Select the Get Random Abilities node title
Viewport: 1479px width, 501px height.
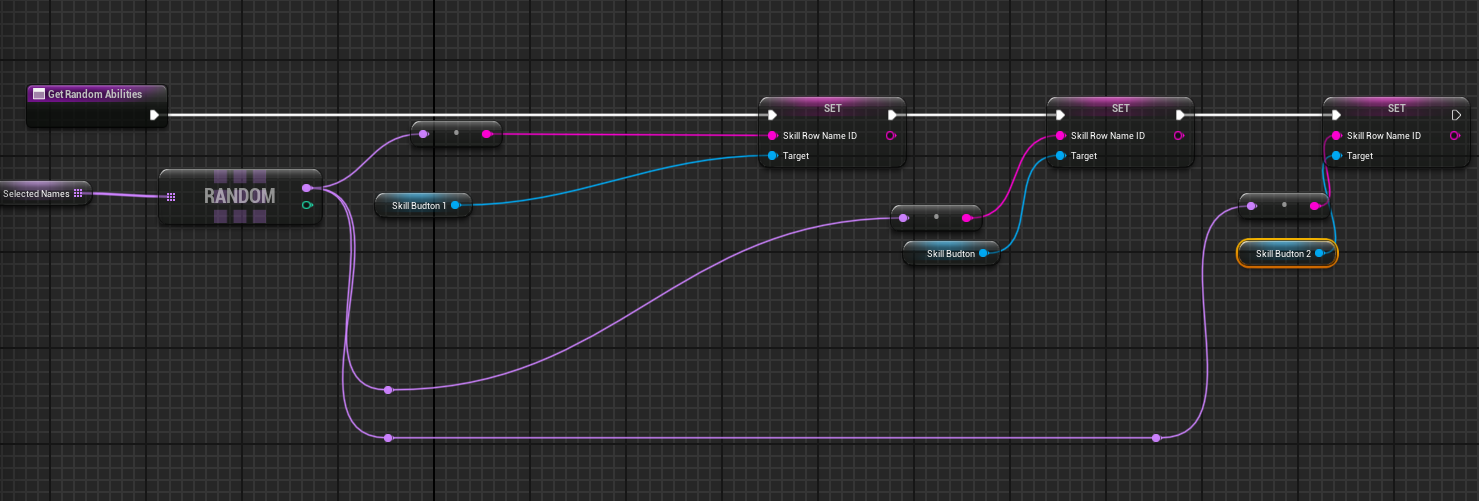click(95, 94)
